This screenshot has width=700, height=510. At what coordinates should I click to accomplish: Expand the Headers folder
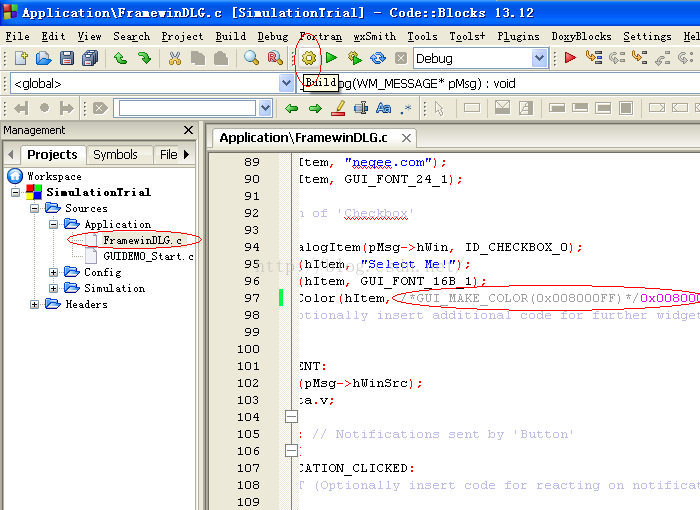tap(34, 304)
